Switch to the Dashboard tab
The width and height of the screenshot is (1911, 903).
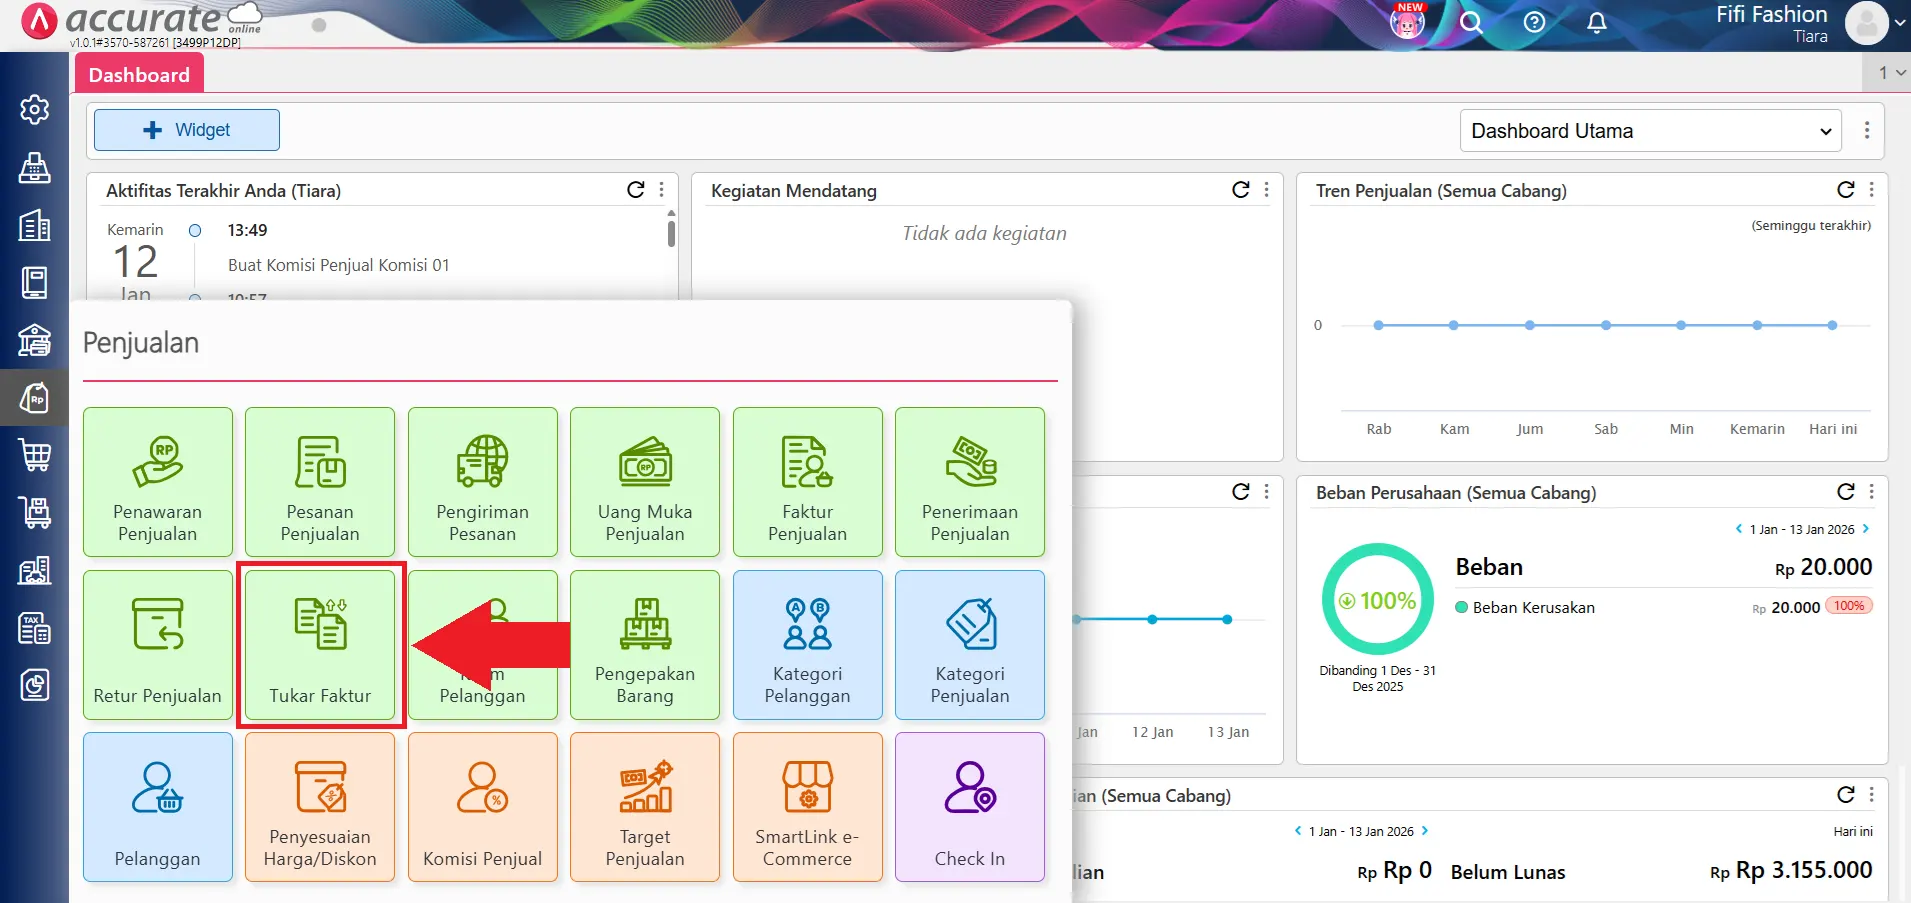(139, 75)
